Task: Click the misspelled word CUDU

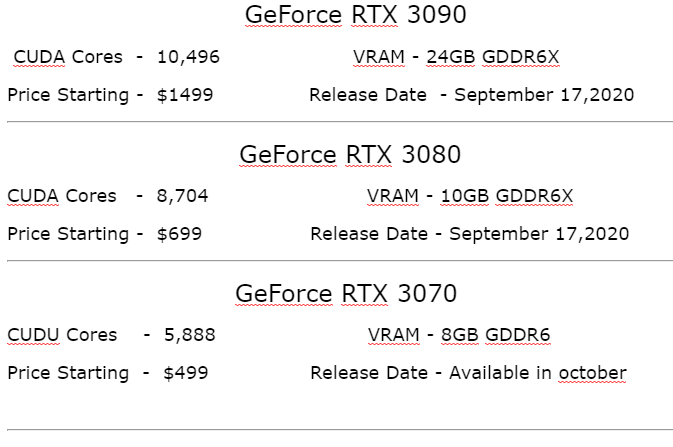Action: (x=33, y=335)
